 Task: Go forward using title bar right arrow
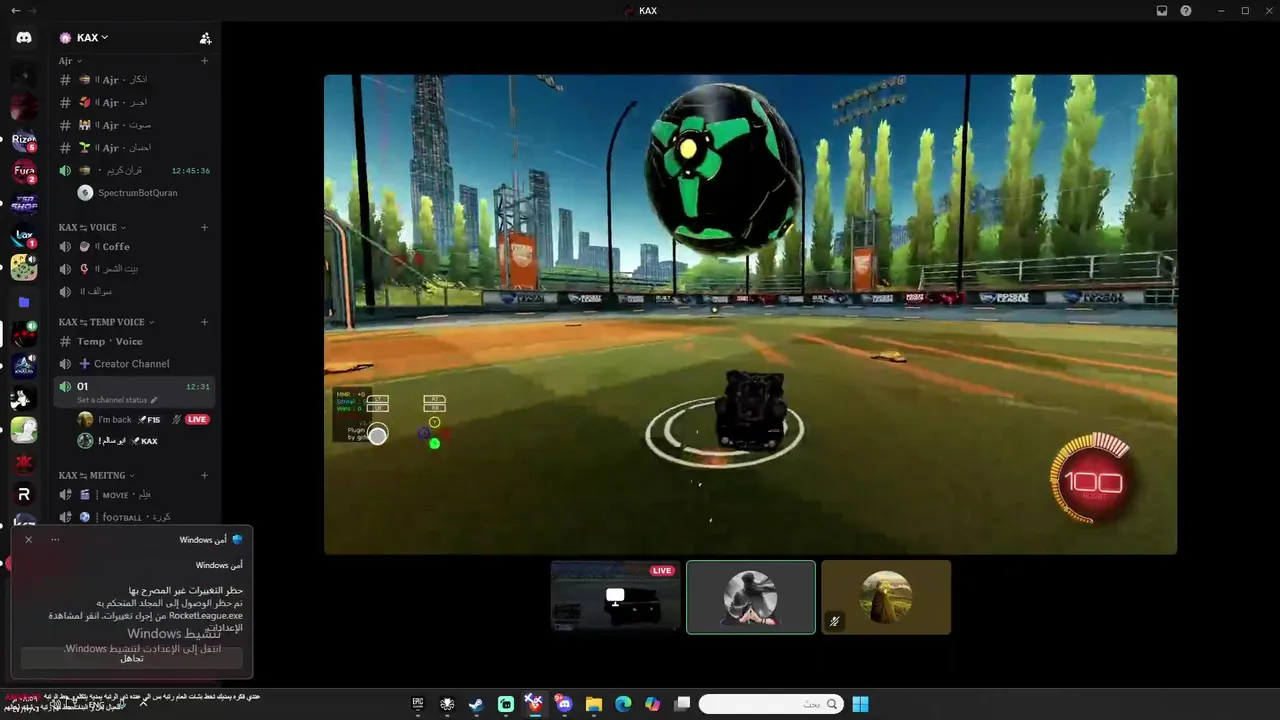coord(33,11)
